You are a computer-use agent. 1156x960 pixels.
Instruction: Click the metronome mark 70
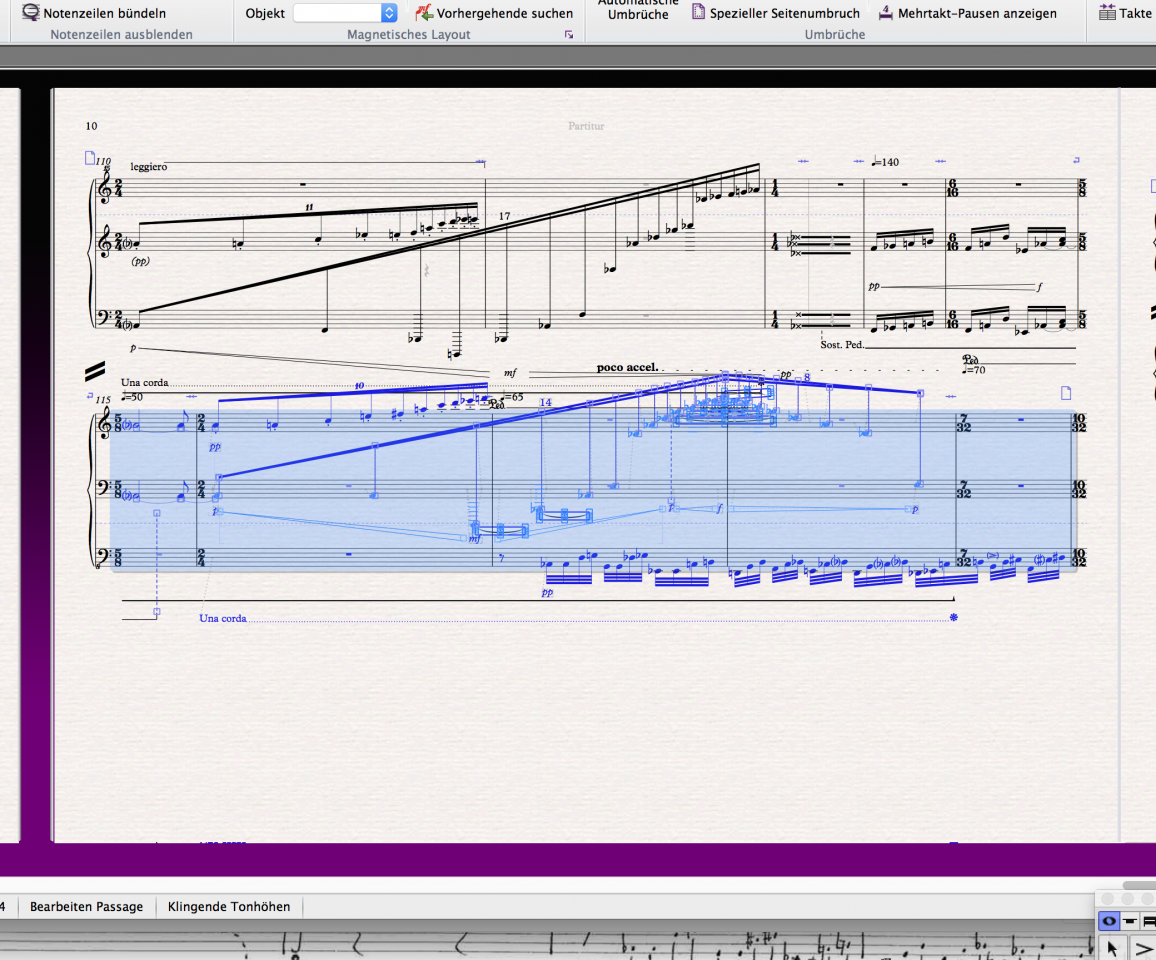click(975, 369)
